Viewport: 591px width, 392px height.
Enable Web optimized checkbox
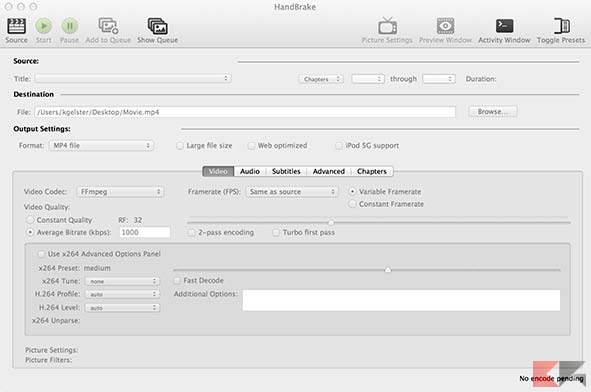pos(251,145)
